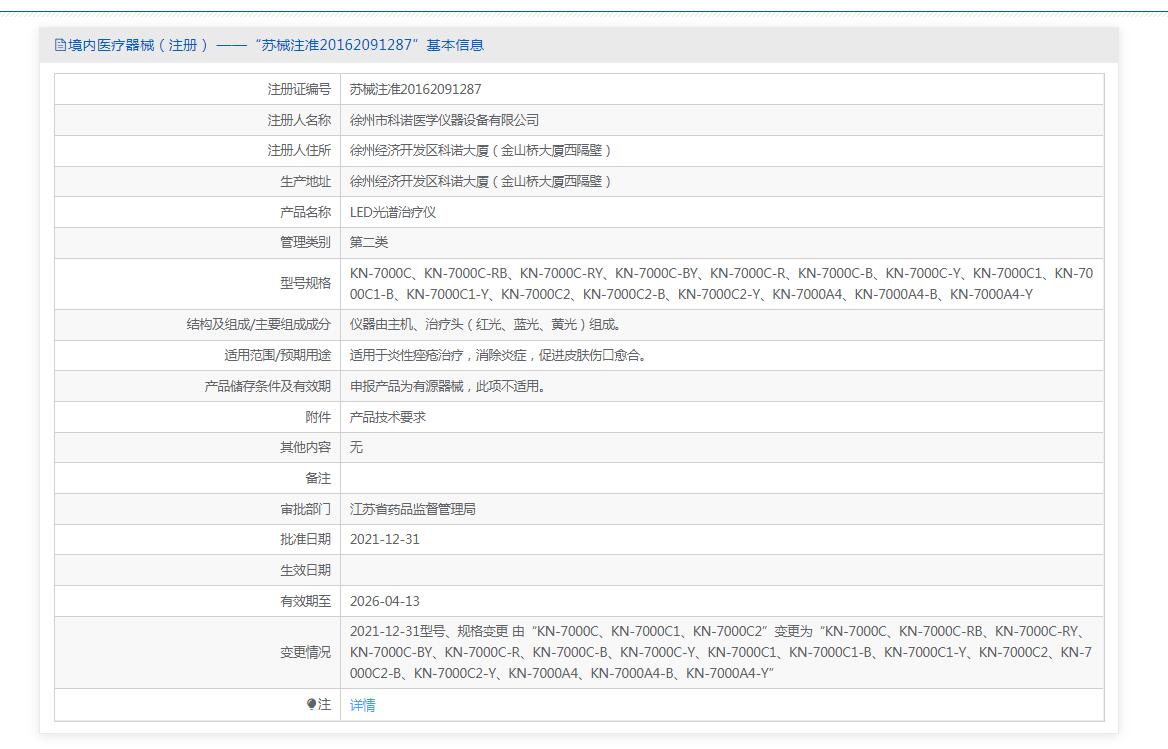Viewport: 1168px width, 749px height.
Task: Select the 变更情况 change description text
Action: 720,652
